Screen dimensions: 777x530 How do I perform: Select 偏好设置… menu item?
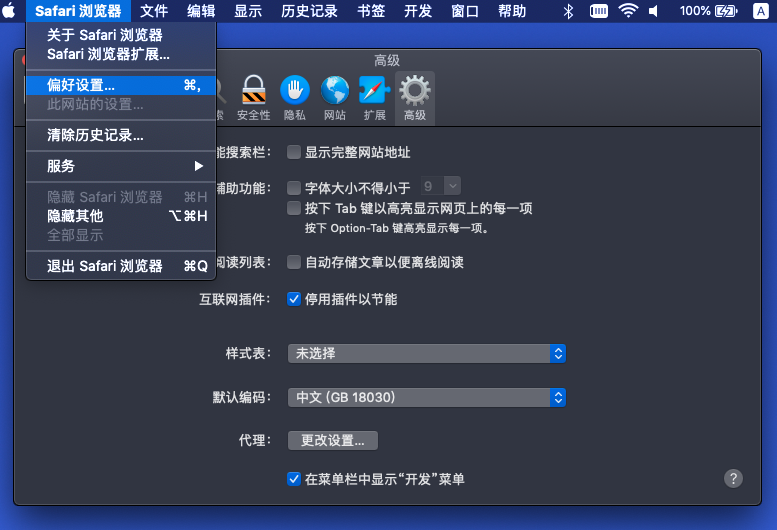pos(121,85)
